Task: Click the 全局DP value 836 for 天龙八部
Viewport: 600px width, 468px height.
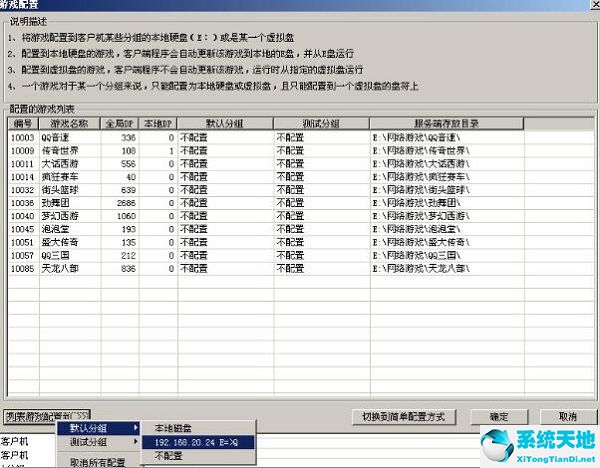Action: (129, 269)
